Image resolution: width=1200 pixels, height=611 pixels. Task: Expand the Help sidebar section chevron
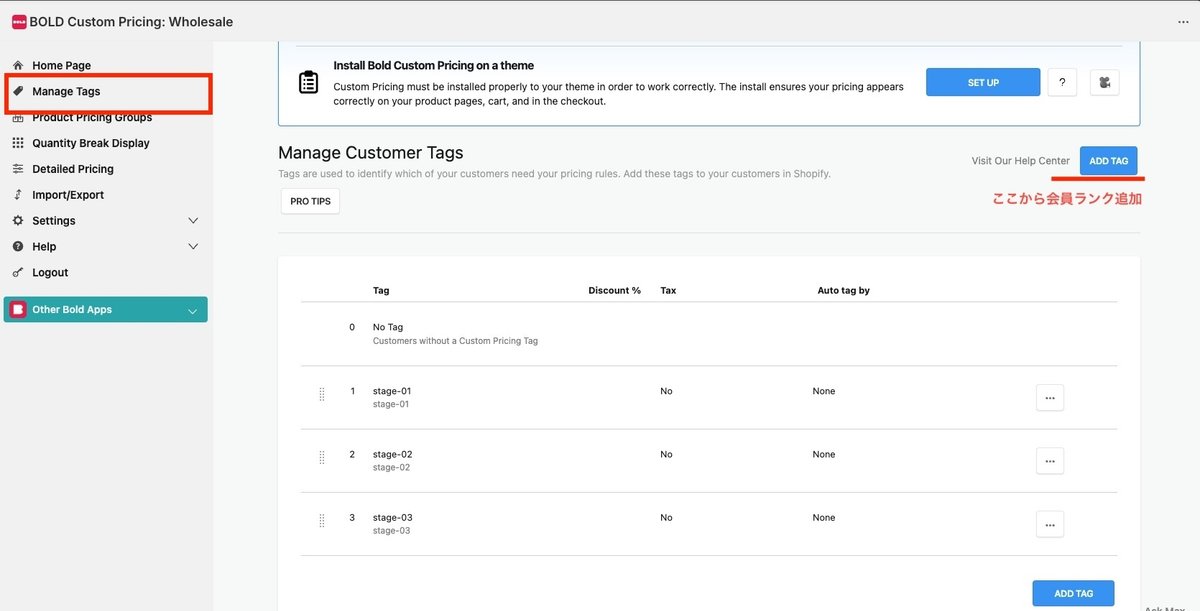193,247
